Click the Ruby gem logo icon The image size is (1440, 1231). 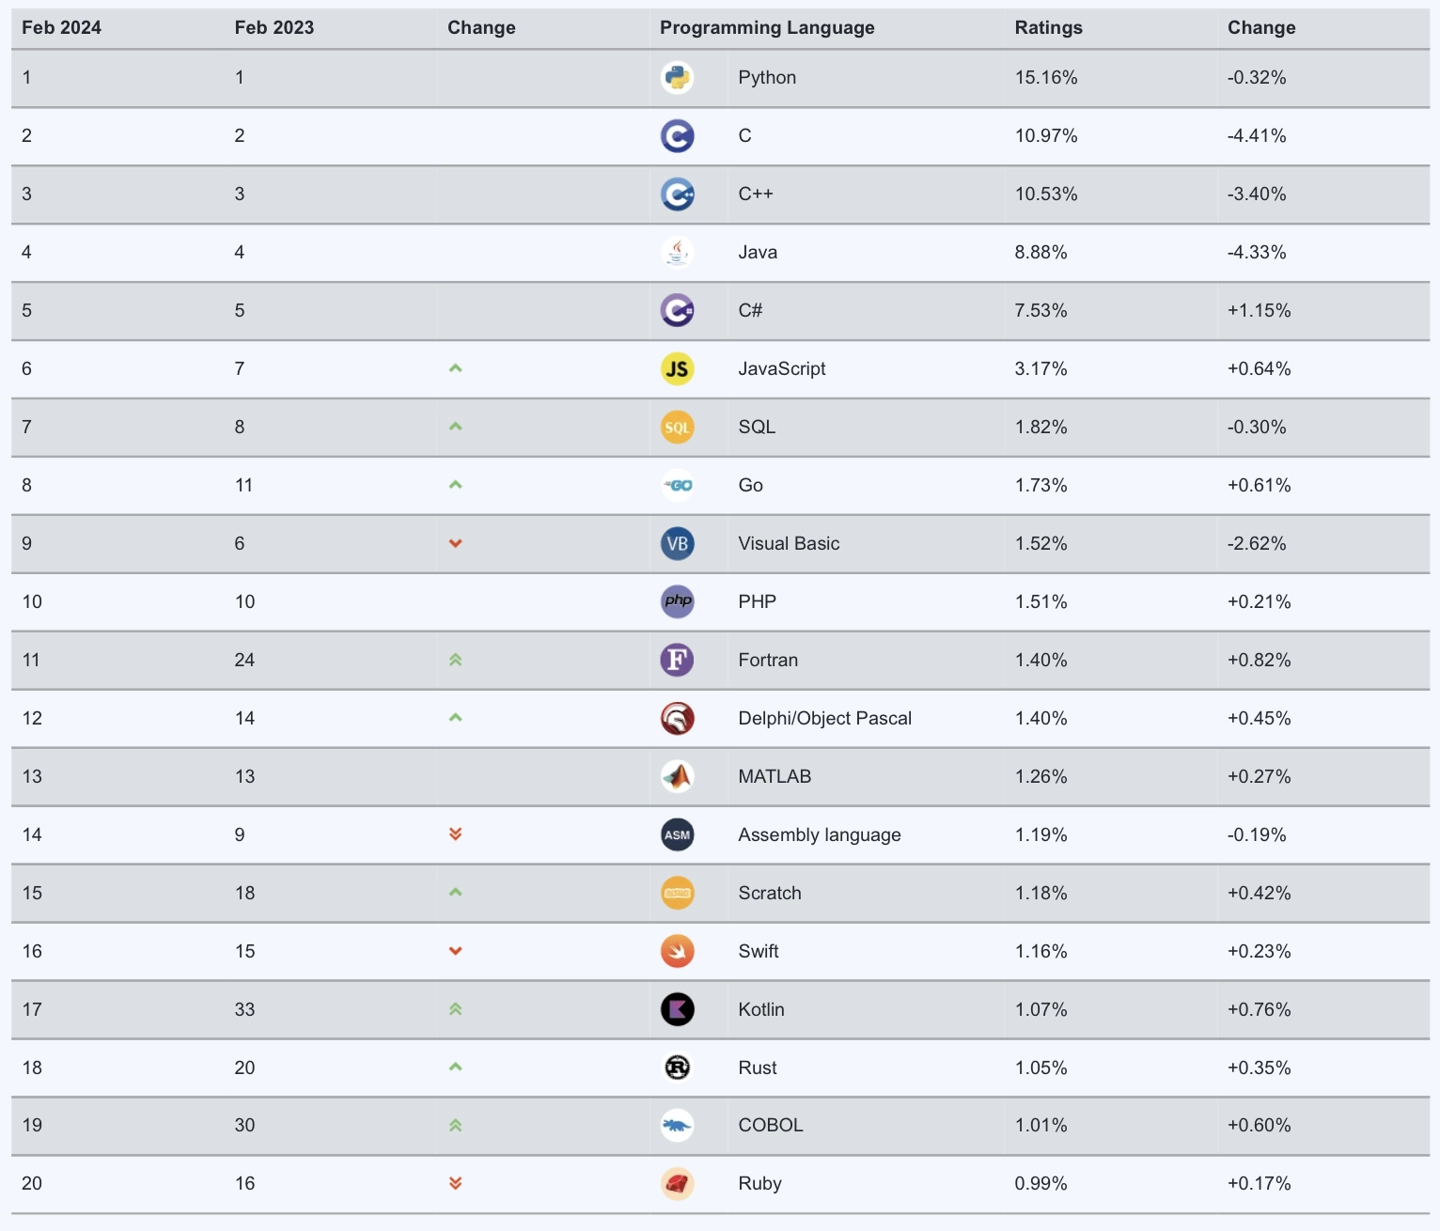(x=677, y=1184)
